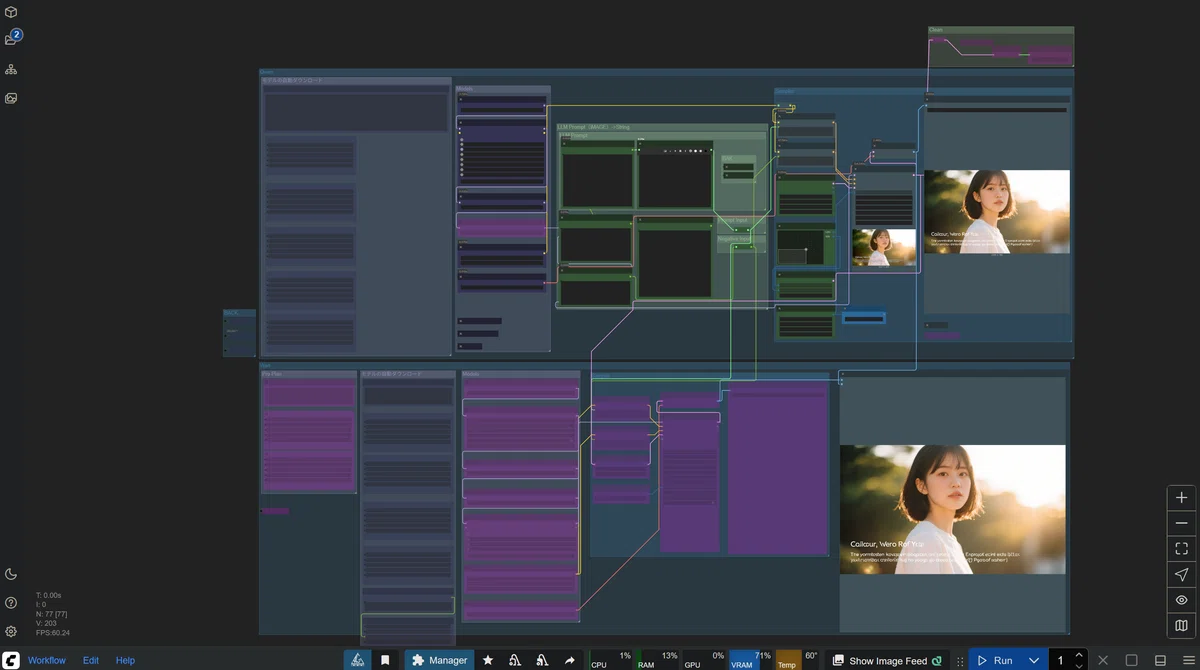Image resolution: width=1200 pixels, height=670 pixels.
Task: Click the blue icon left of bookmark
Action: pyautogui.click(x=358, y=660)
